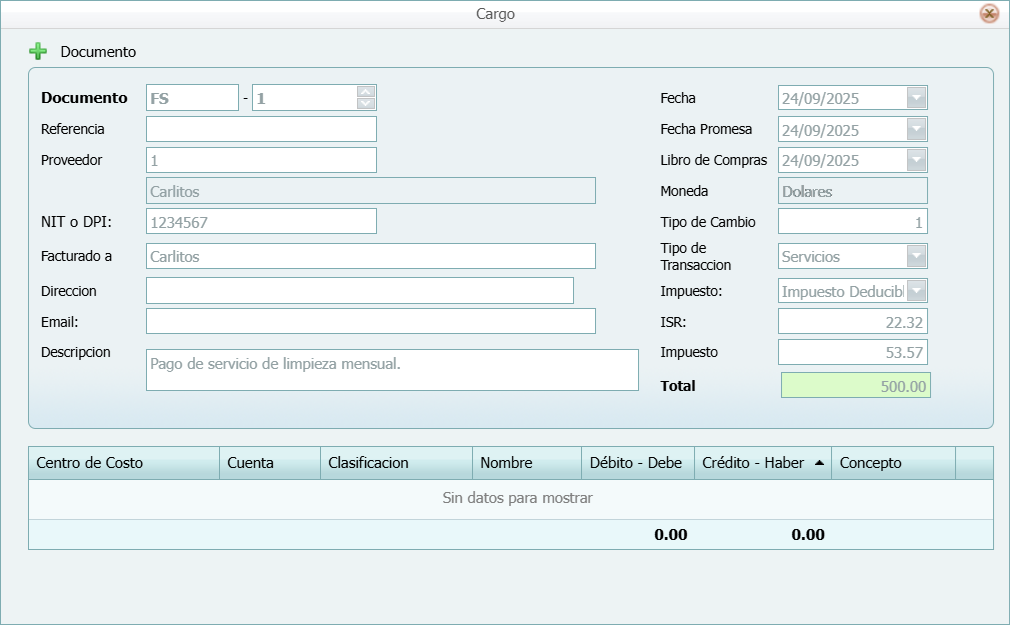Click the Facturado a text field
This screenshot has height=625, width=1010.
(370, 256)
